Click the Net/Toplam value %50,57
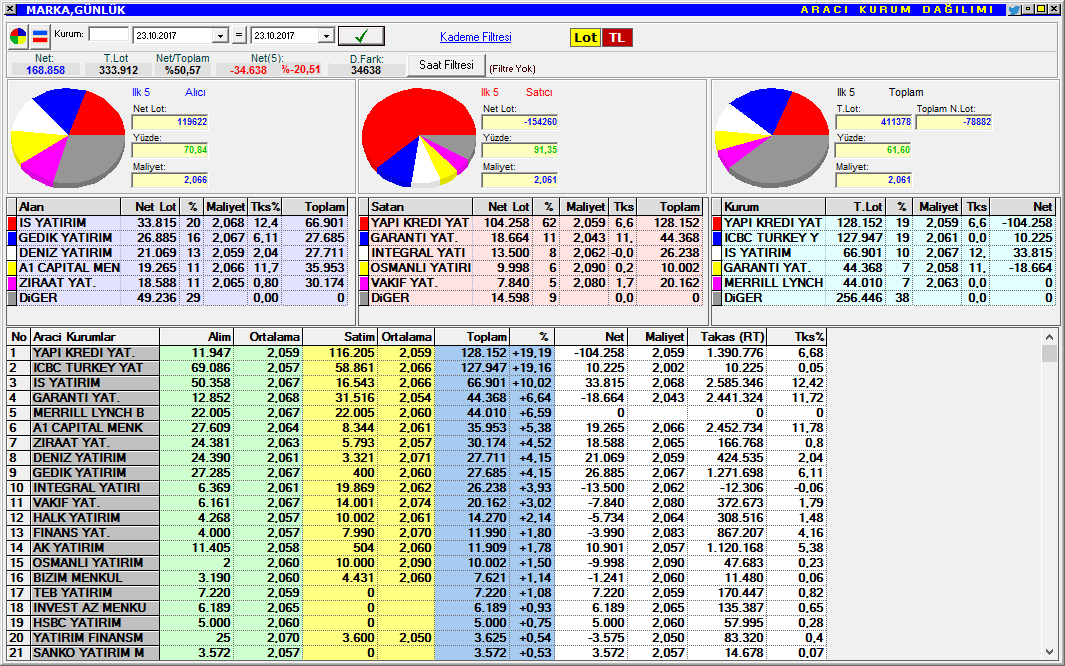Image resolution: width=1065 pixels, height=666 pixels. click(x=183, y=70)
